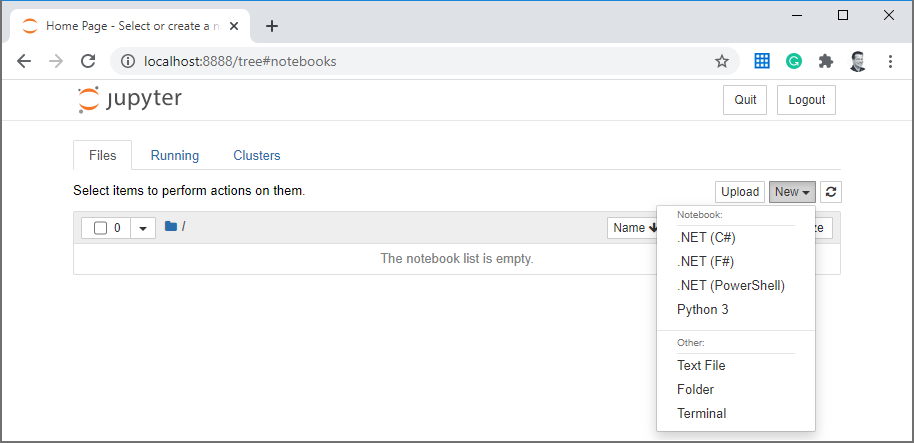
Task: Close the Home Page tab
Action: (x=234, y=26)
